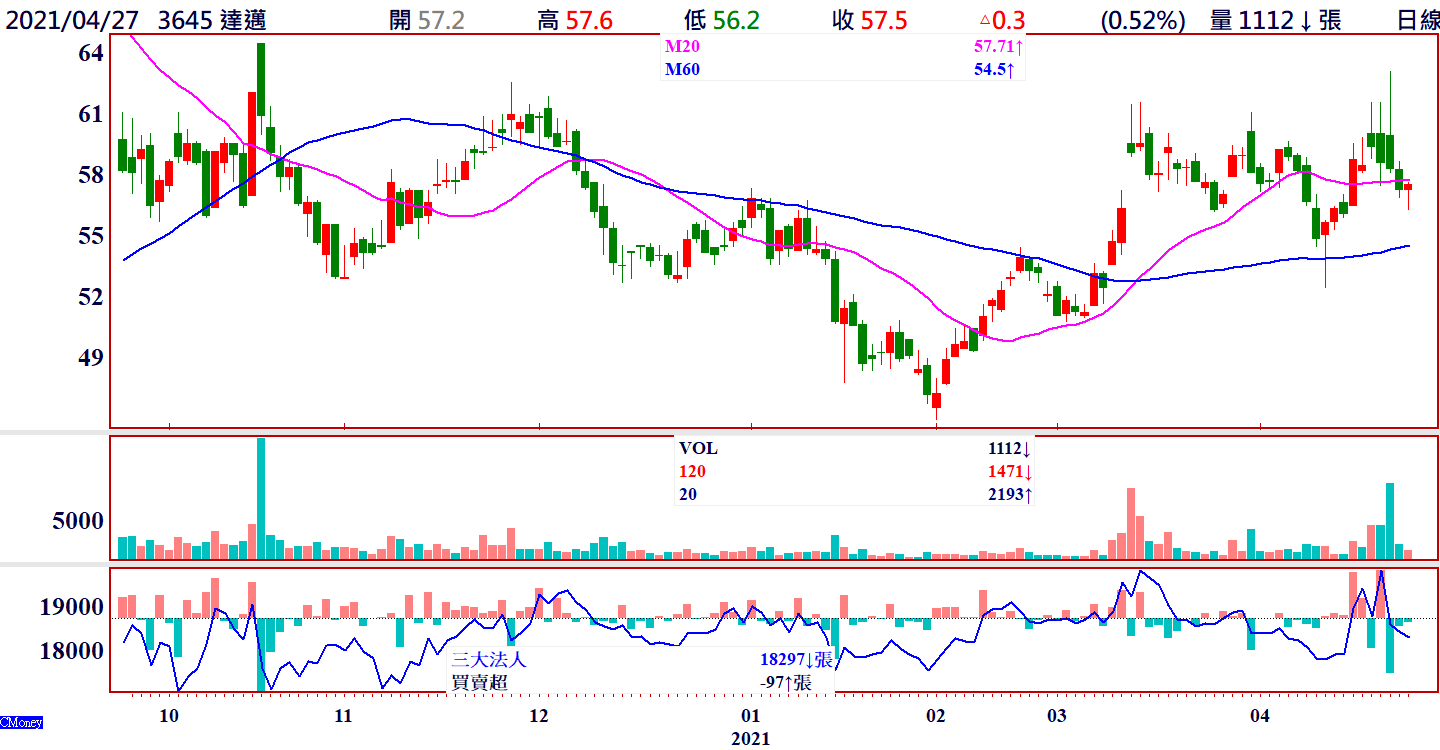The image size is (1440, 750).
Task: Click the year label 2021
Action: click(x=750, y=739)
